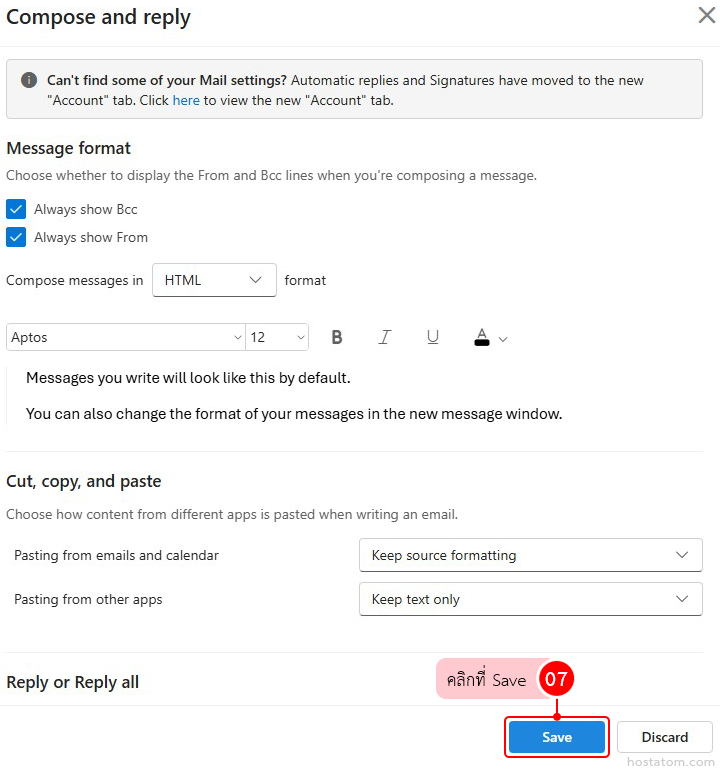Close the Compose and reply panel
The image size is (720, 771).
[x=707, y=15]
